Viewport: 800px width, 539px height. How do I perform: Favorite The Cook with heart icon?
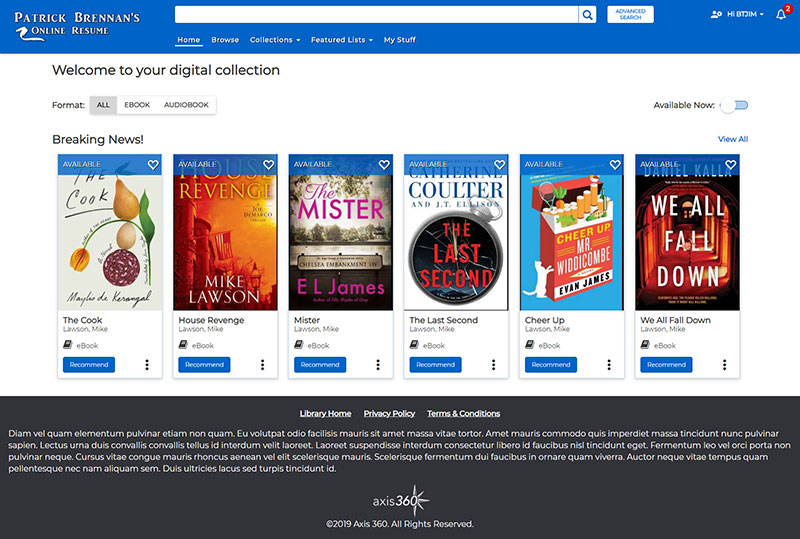click(153, 165)
